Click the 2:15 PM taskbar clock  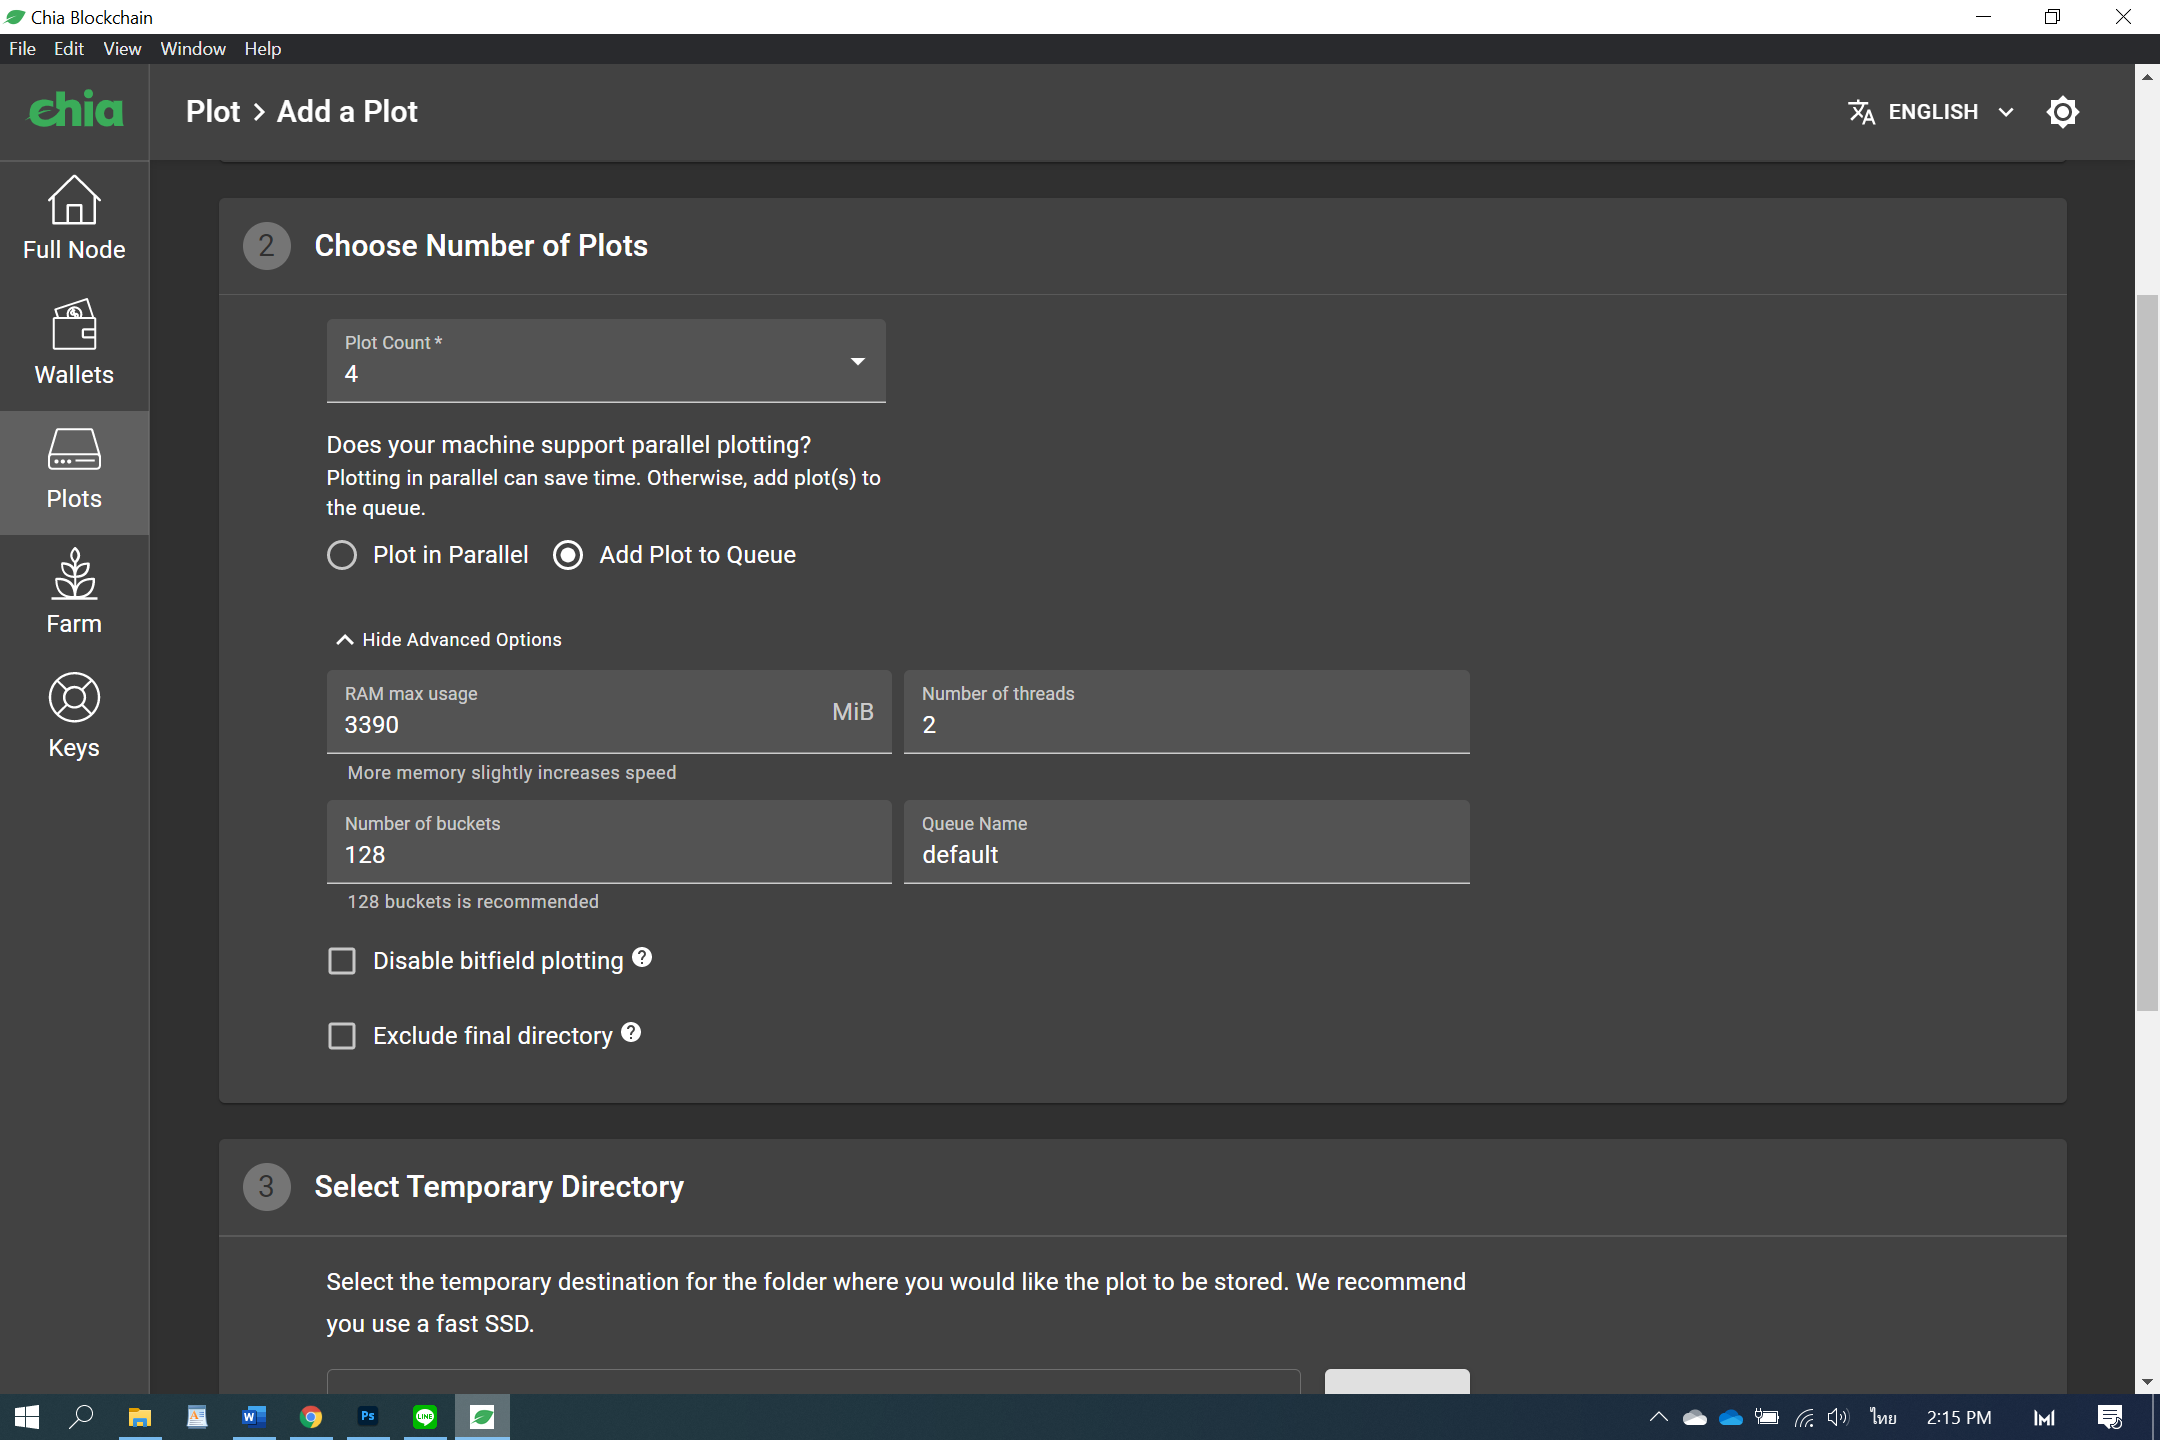pos(1959,1417)
